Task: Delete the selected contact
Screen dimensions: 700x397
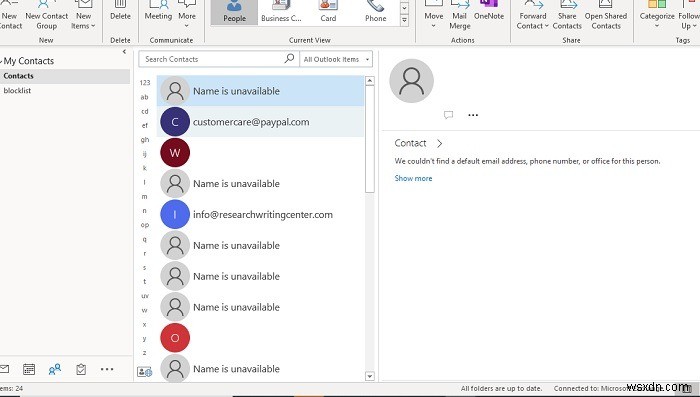Action: coord(120,12)
